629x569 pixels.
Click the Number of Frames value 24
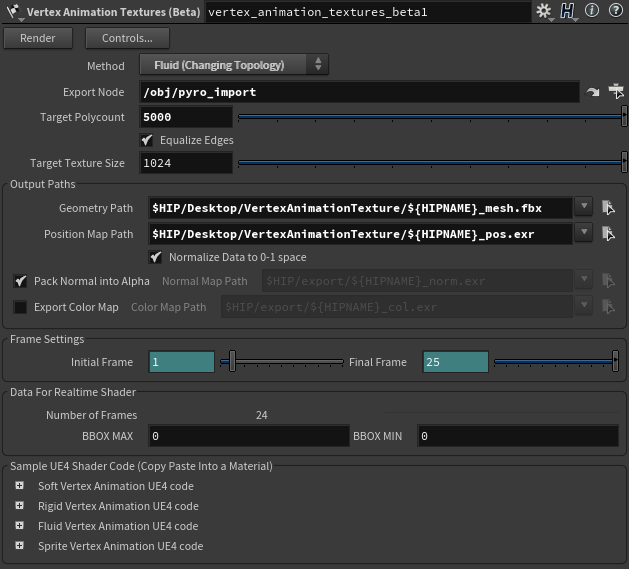tap(262, 415)
